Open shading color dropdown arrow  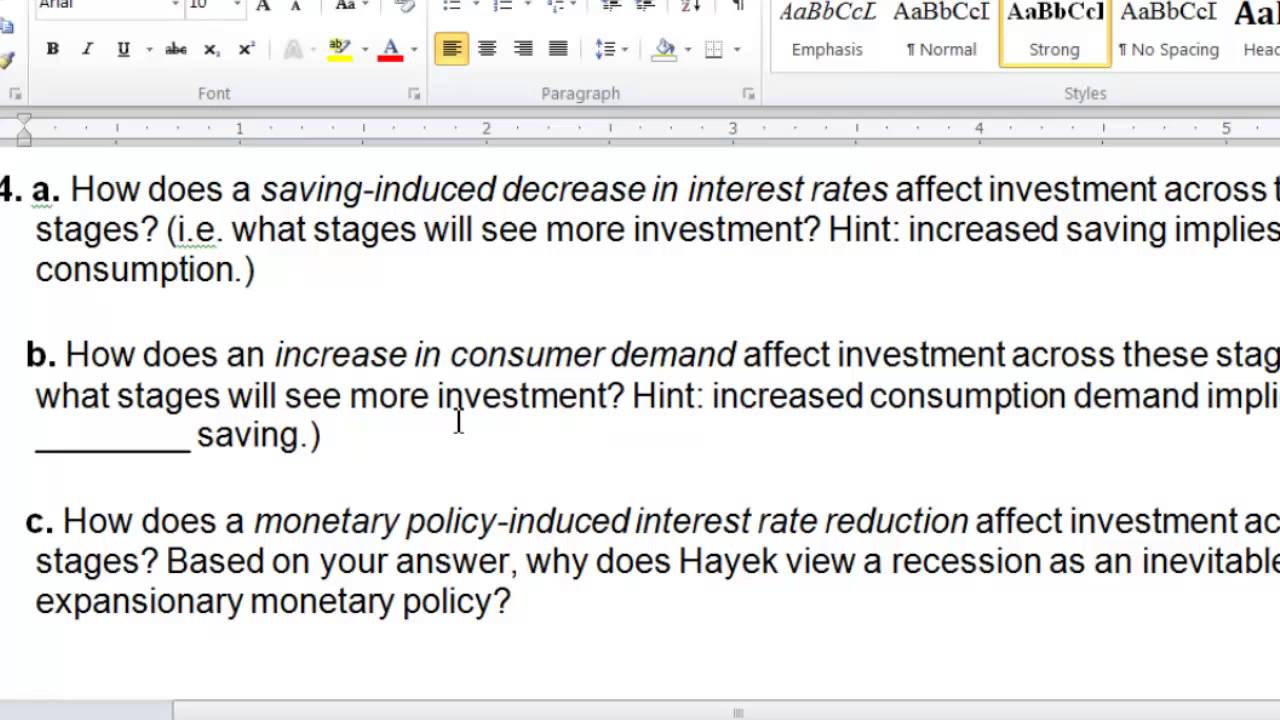tap(687, 49)
